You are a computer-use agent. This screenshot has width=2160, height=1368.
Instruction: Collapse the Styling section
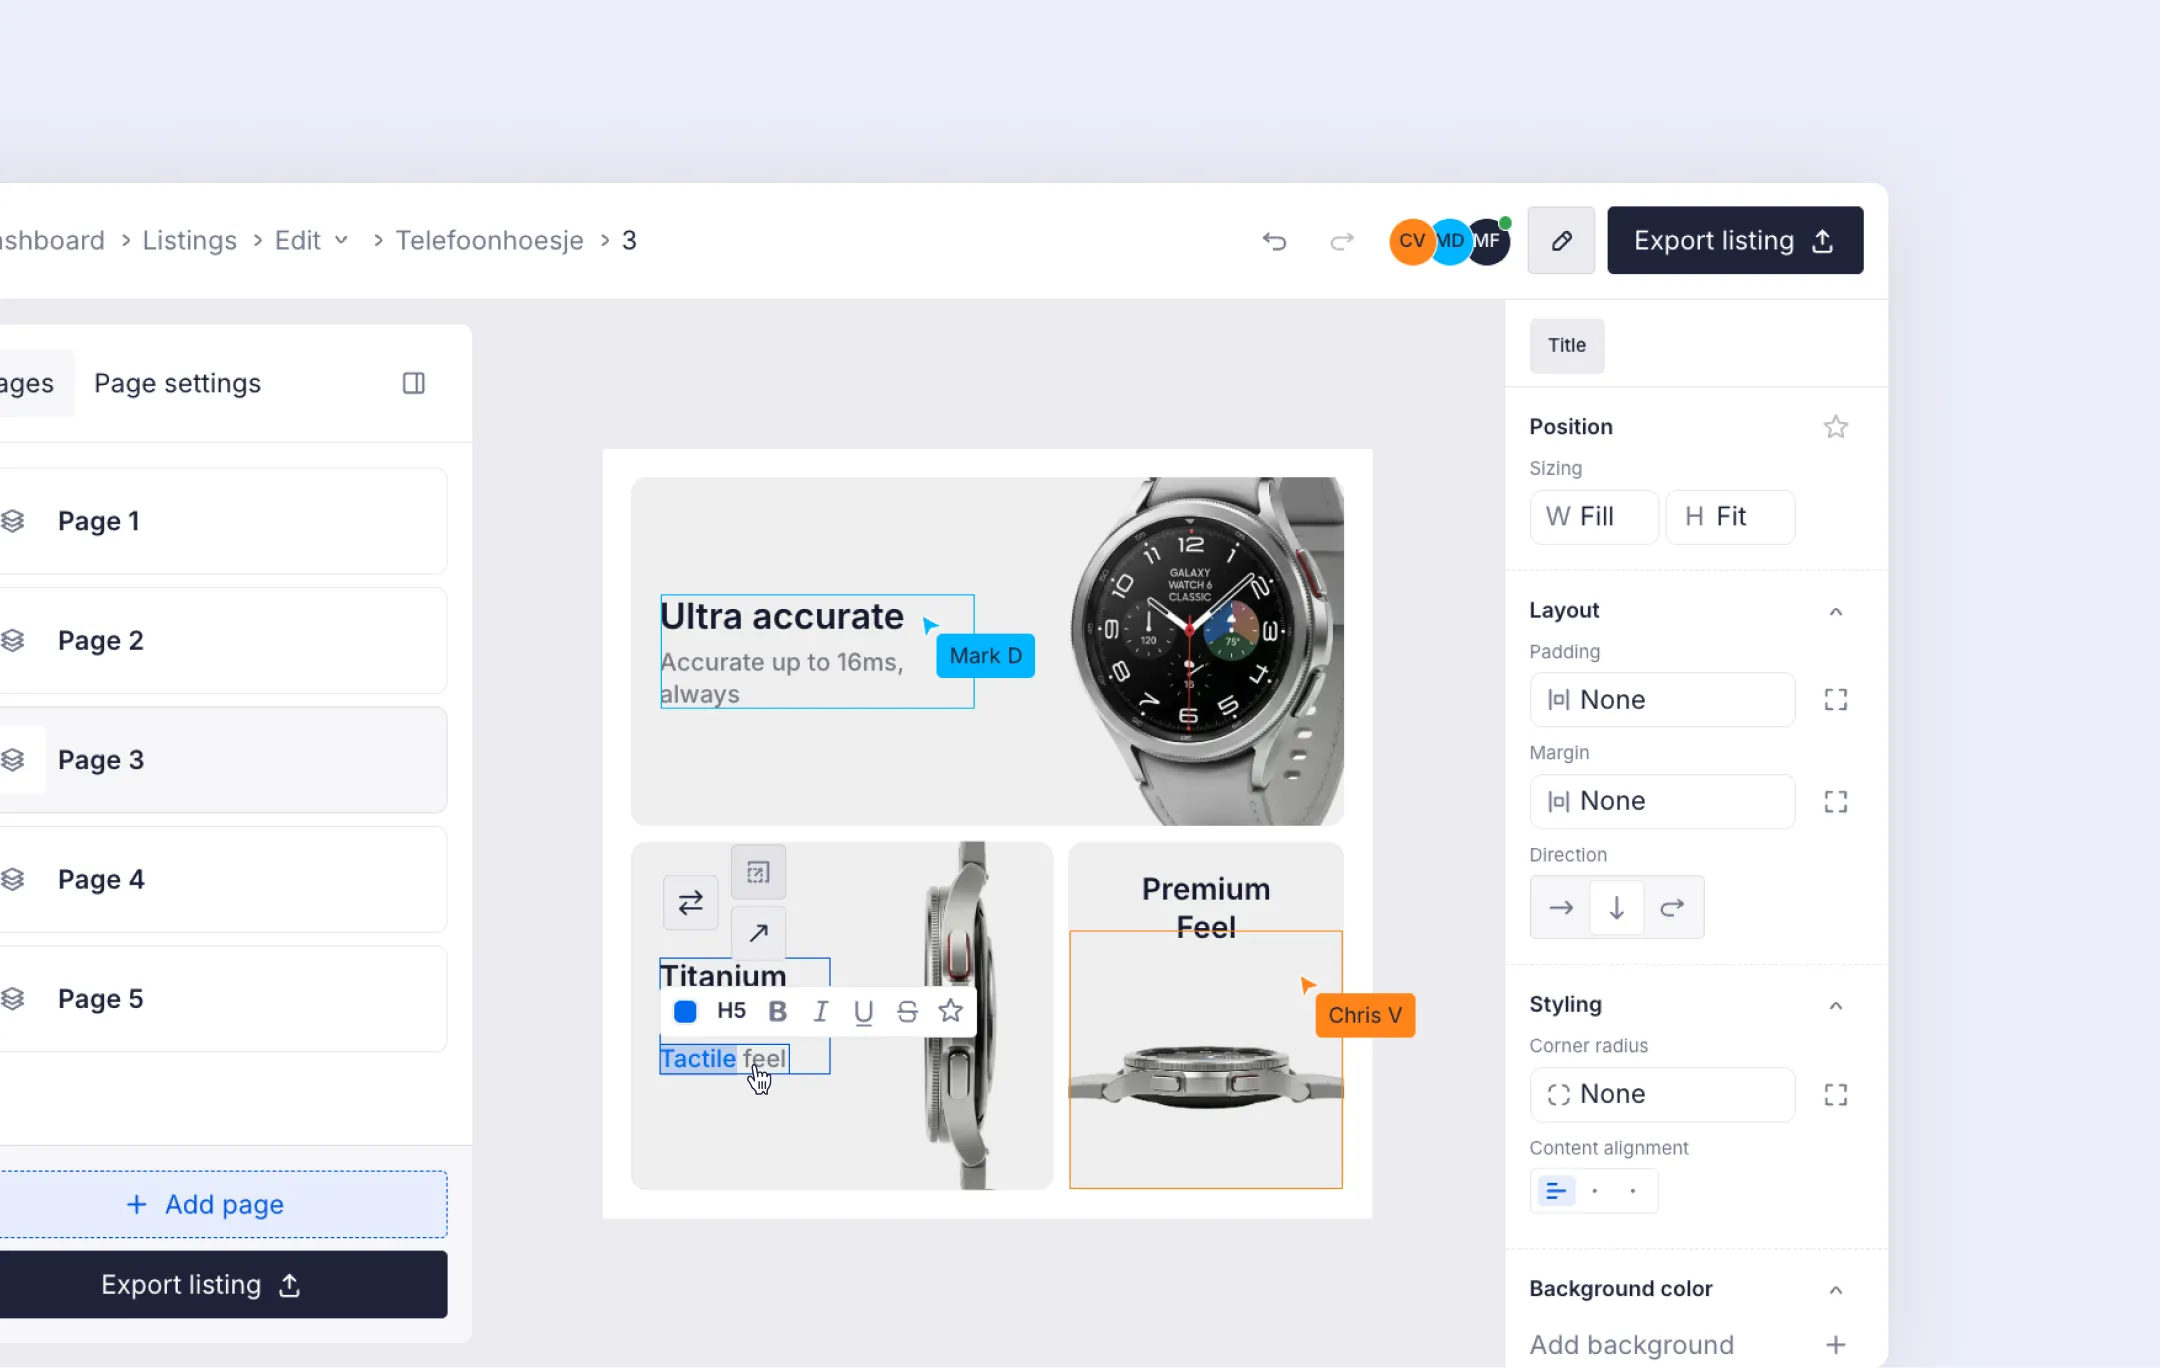1836,1005
